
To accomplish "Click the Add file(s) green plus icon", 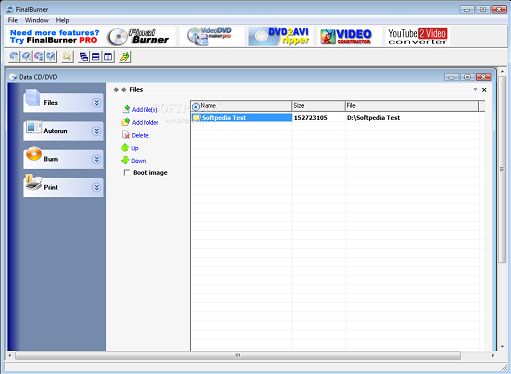I will [126, 109].
